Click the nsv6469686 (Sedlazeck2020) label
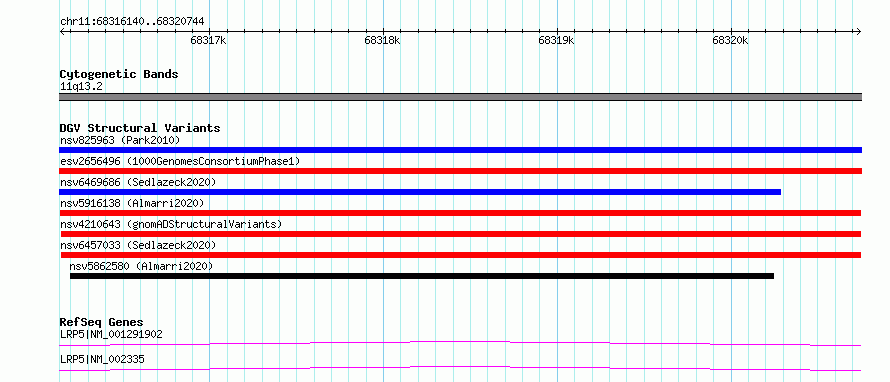Viewport: 890px width, 382px height. (138, 182)
